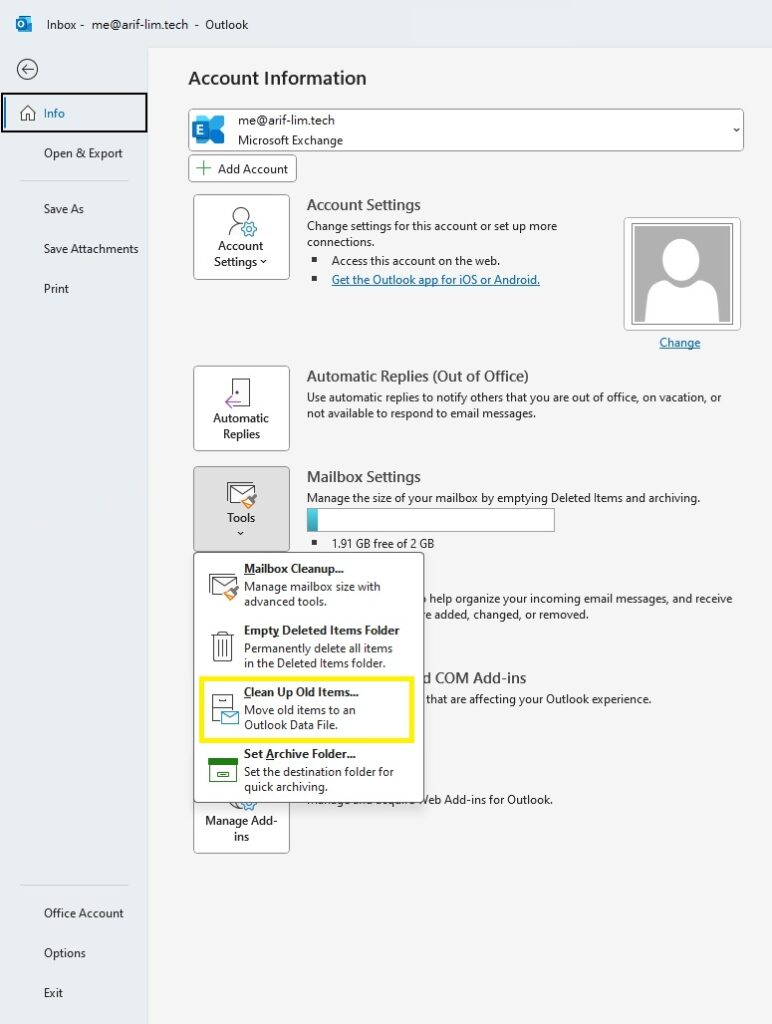This screenshot has height=1024, width=772.
Task: Click the Outlook logo in the title bar
Action: [24, 24]
